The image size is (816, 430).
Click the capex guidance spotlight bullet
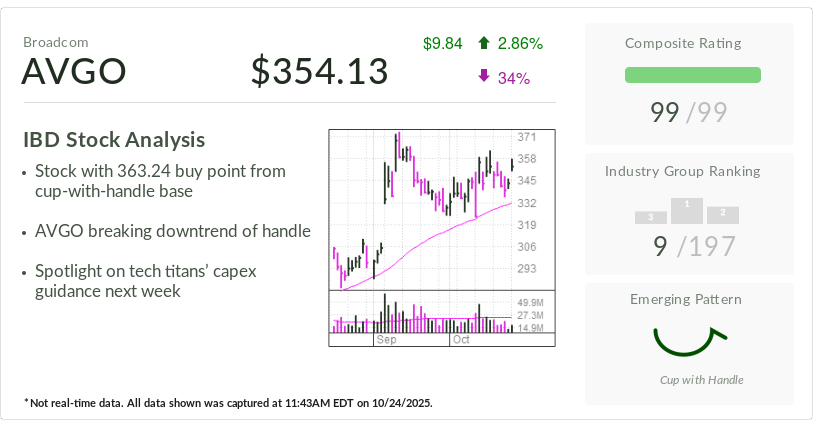pyautogui.click(x=160, y=280)
